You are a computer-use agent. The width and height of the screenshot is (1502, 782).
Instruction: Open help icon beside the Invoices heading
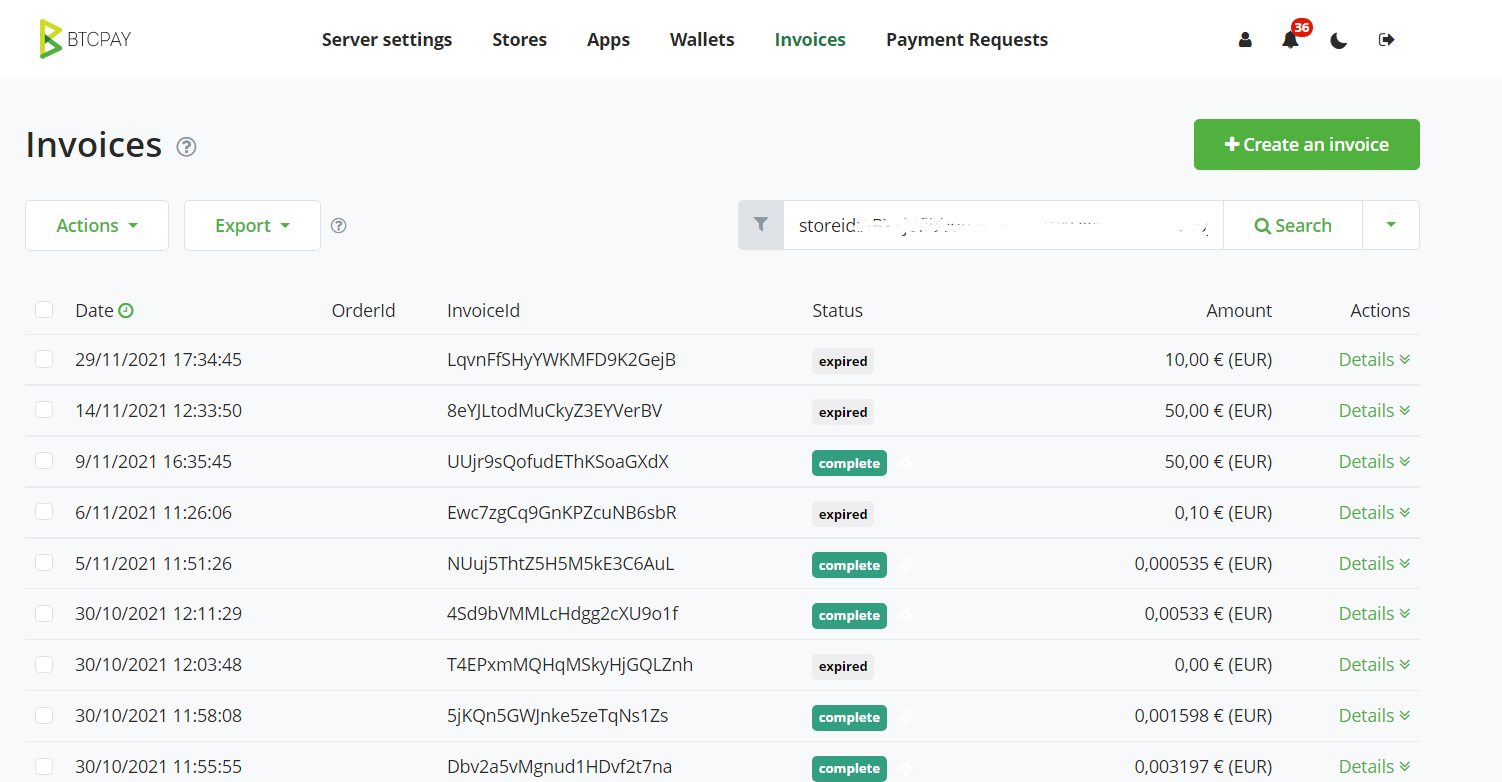click(x=186, y=147)
